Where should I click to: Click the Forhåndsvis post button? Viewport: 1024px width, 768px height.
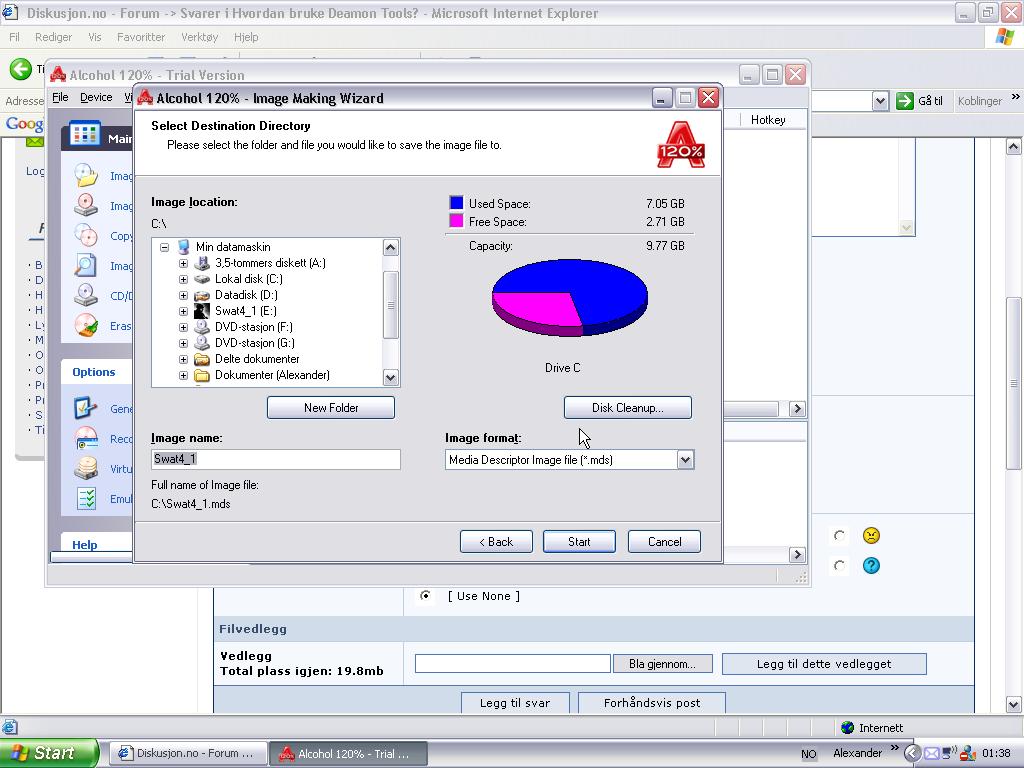652,703
